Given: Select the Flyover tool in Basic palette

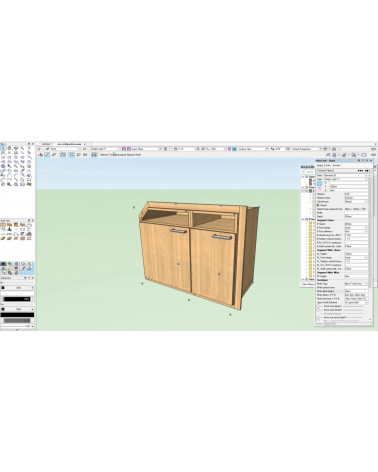Looking at the screenshot, I should click(x=16, y=148).
